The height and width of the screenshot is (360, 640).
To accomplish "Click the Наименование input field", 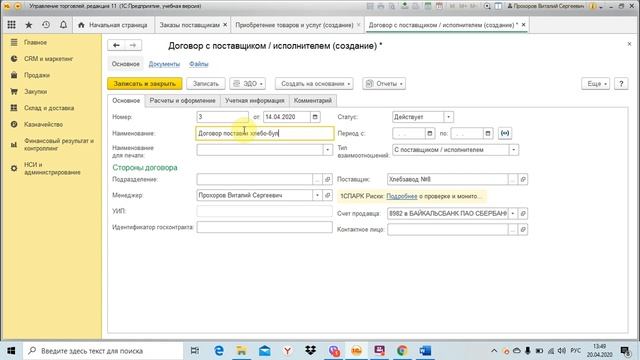I will click(x=264, y=133).
